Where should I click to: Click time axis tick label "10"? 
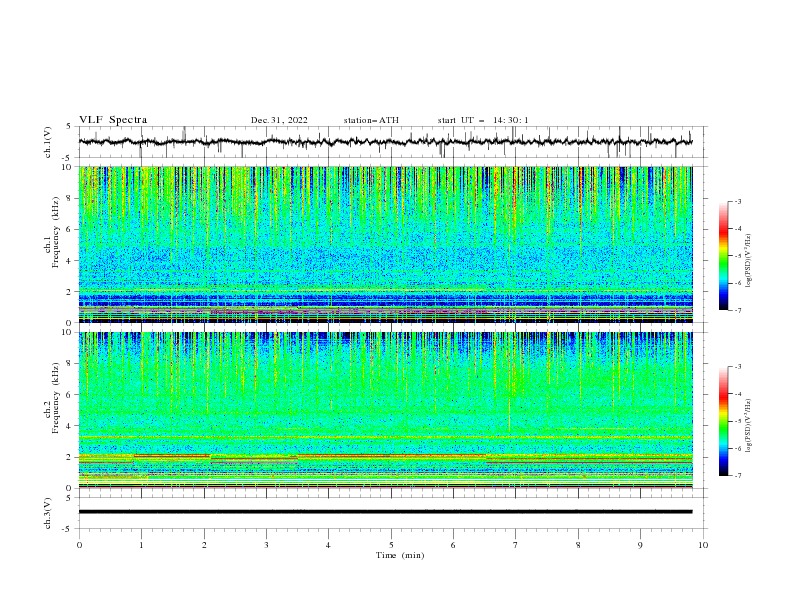(x=703, y=545)
